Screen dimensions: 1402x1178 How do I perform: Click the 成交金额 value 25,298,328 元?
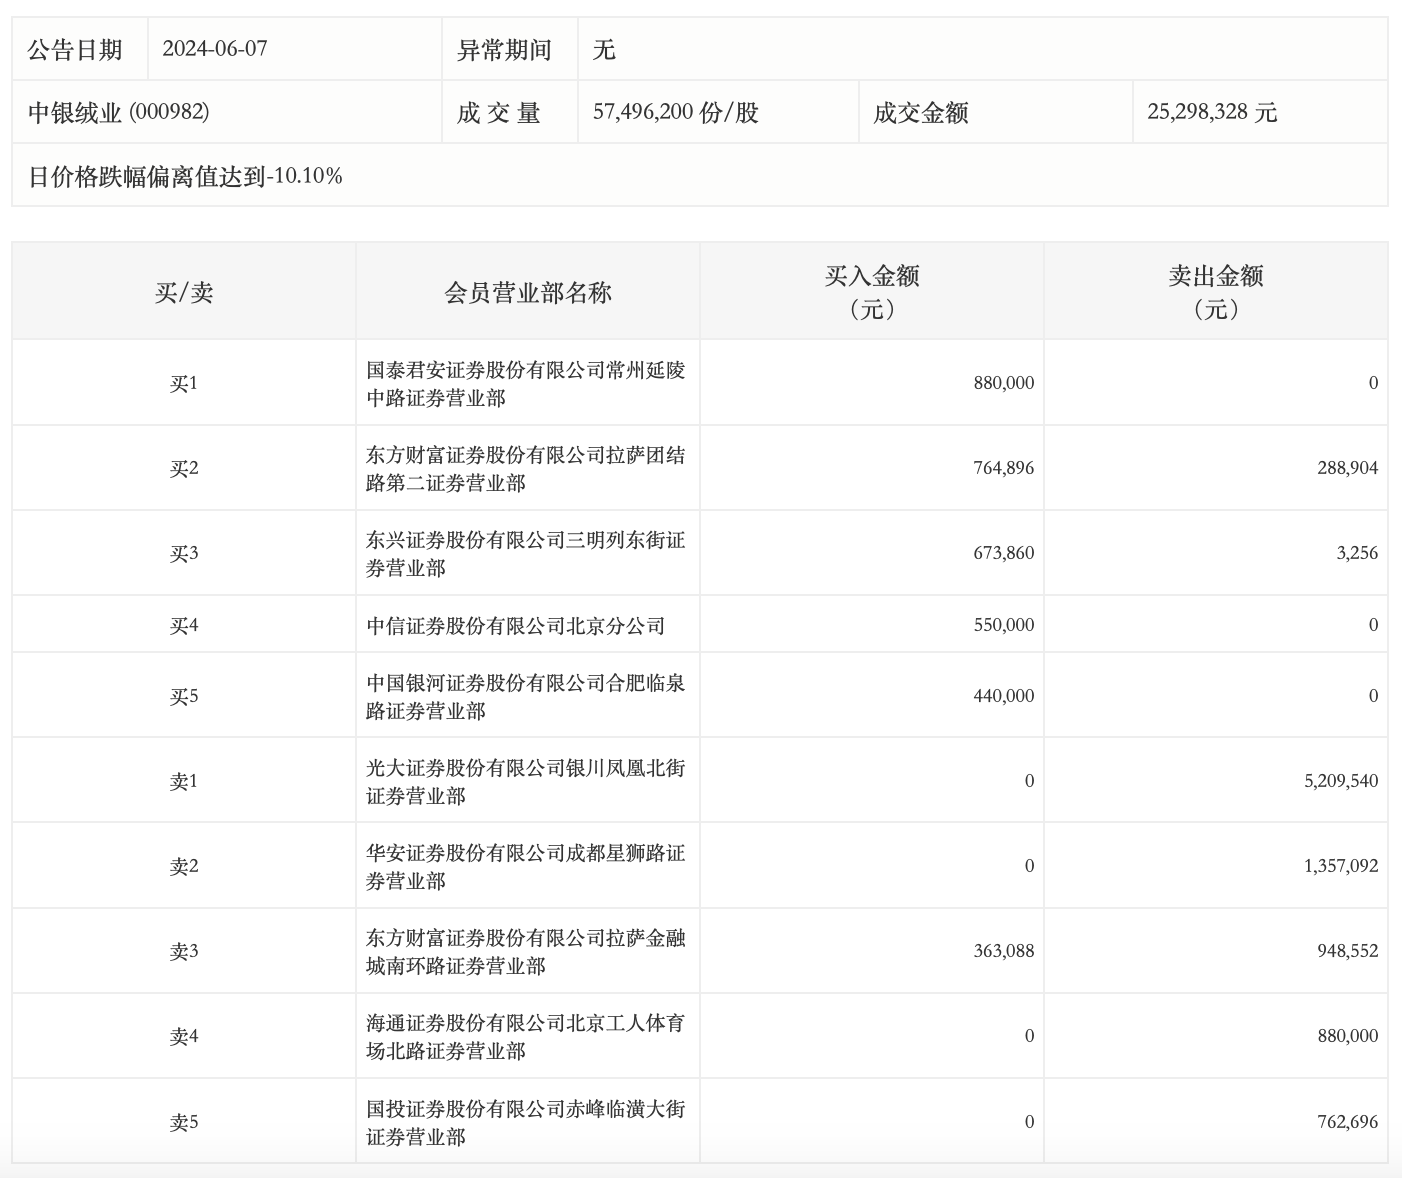[x=1211, y=112]
